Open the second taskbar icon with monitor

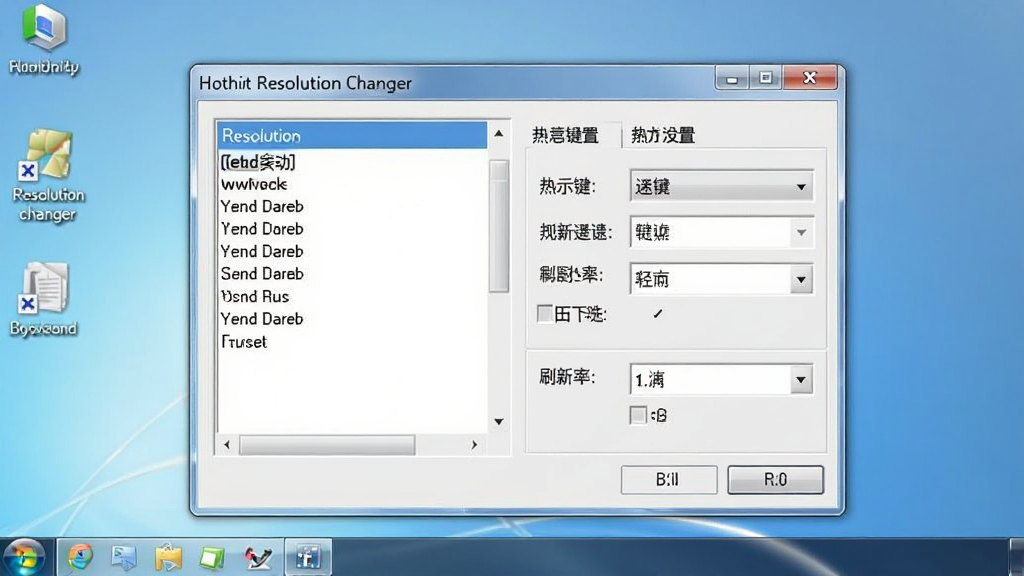point(123,557)
